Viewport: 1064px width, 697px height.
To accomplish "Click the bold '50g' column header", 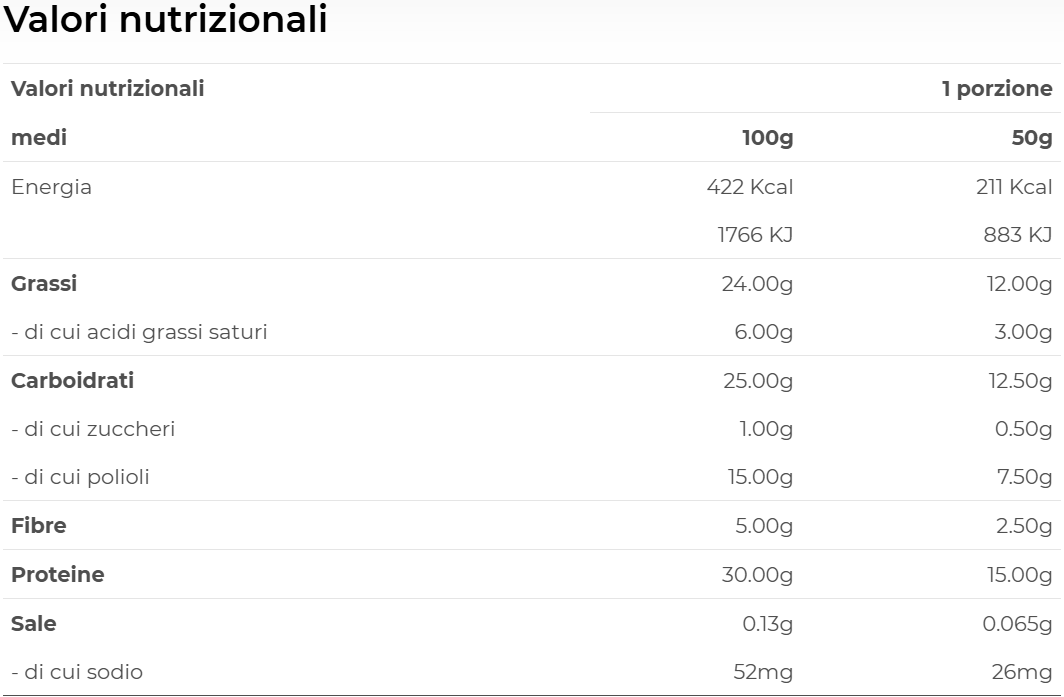I will (1031, 138).
